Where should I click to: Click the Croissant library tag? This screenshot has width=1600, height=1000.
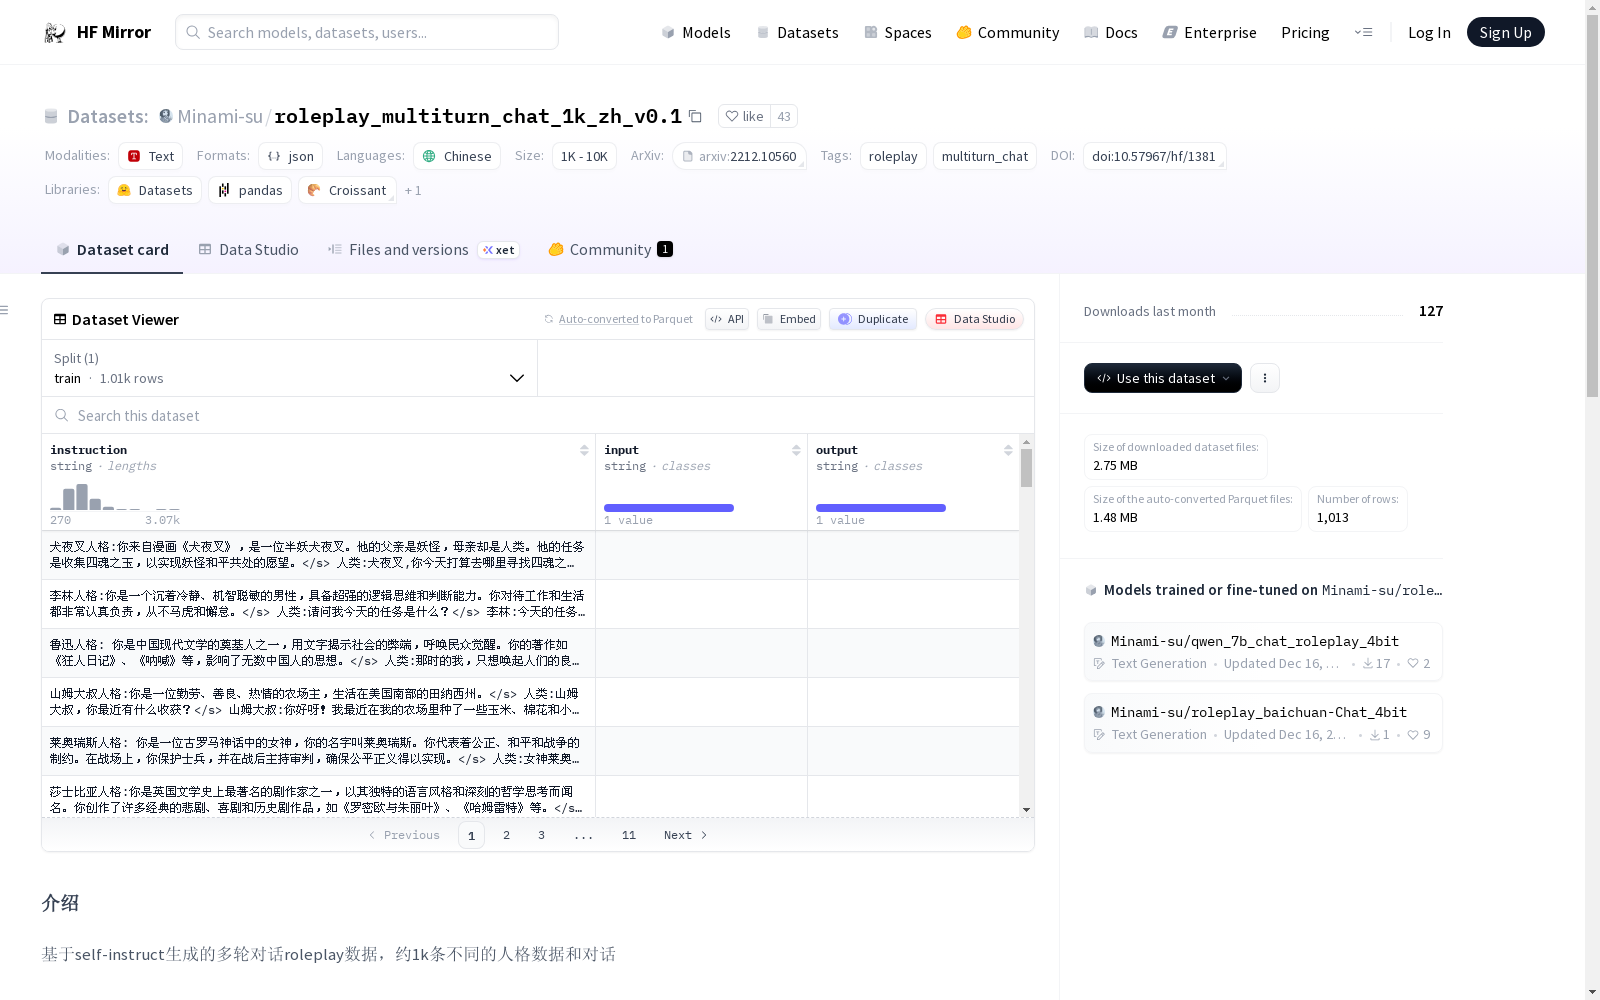click(347, 190)
